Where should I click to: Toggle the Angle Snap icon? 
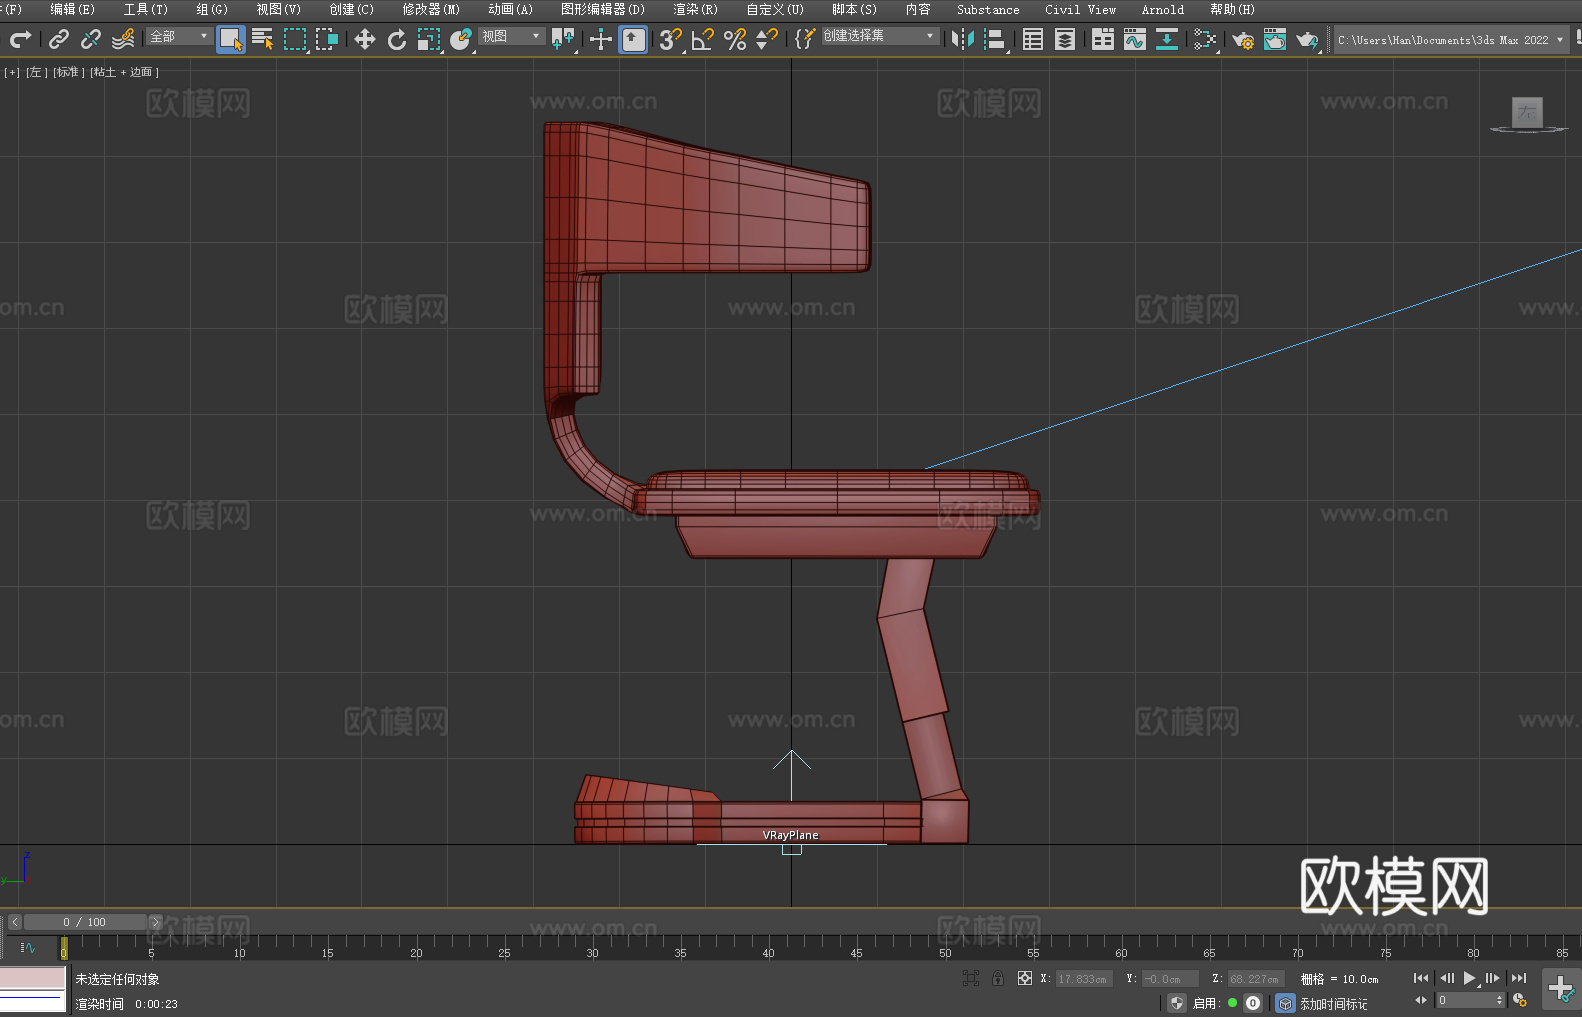pos(703,39)
